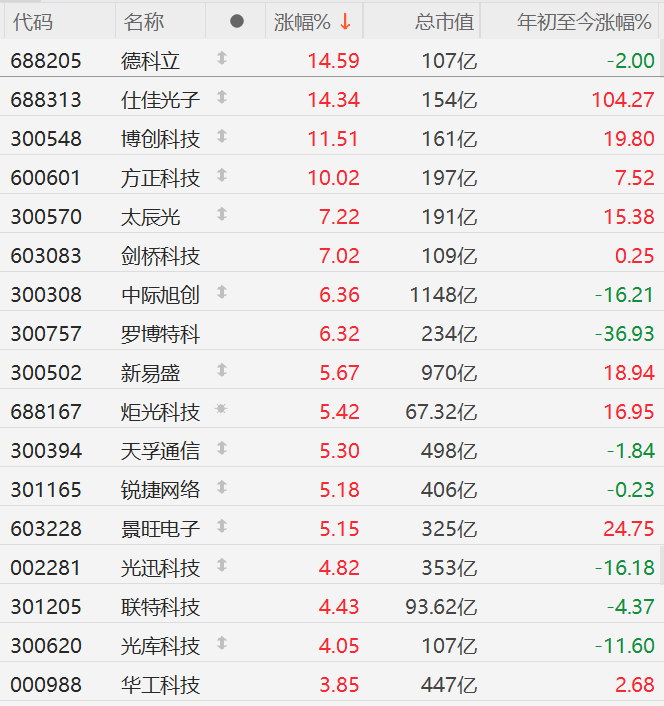Click the 10.02 gain value

(334, 178)
